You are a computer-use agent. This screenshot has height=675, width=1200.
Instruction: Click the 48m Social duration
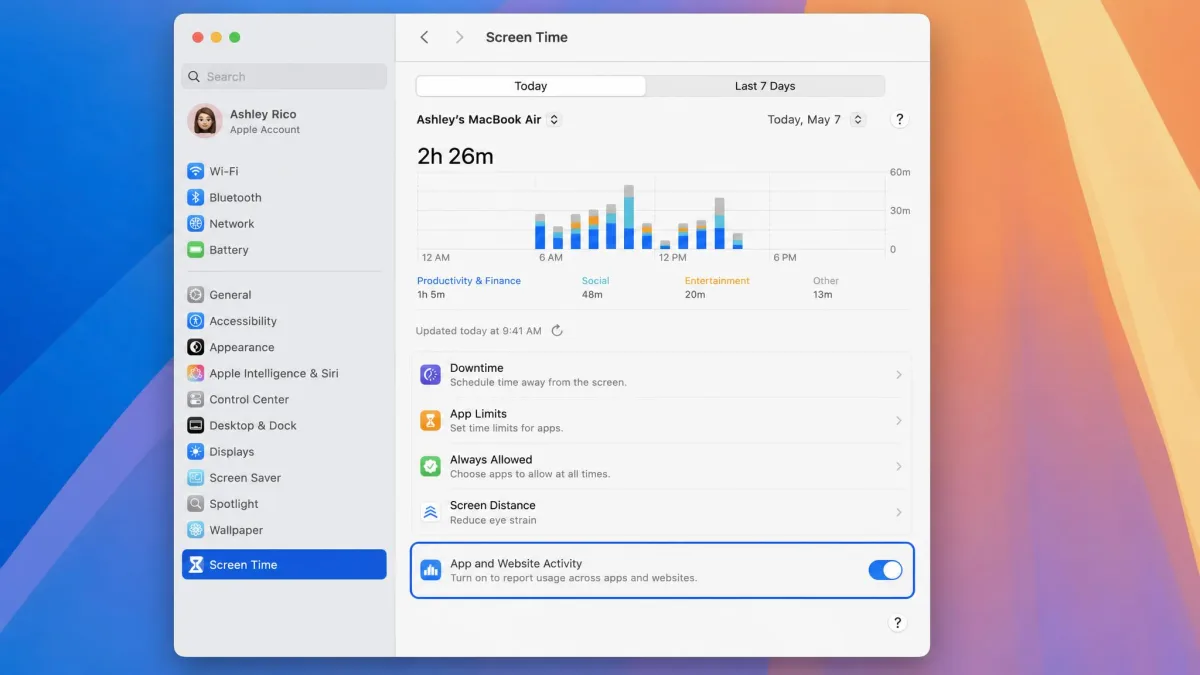click(592, 295)
